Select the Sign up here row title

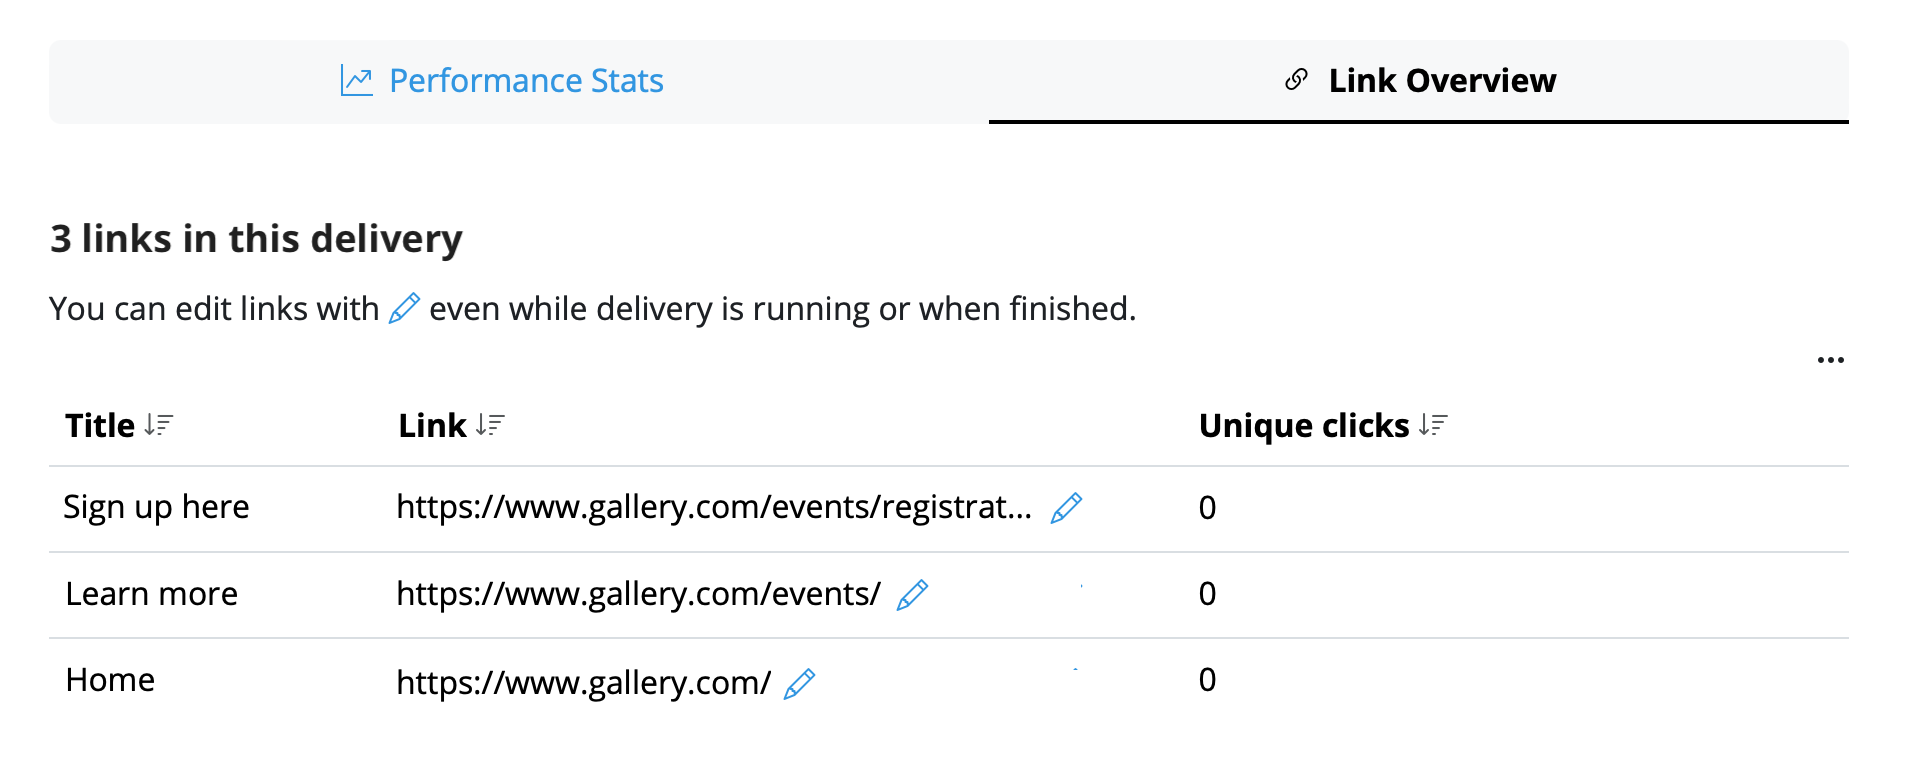pos(156,507)
